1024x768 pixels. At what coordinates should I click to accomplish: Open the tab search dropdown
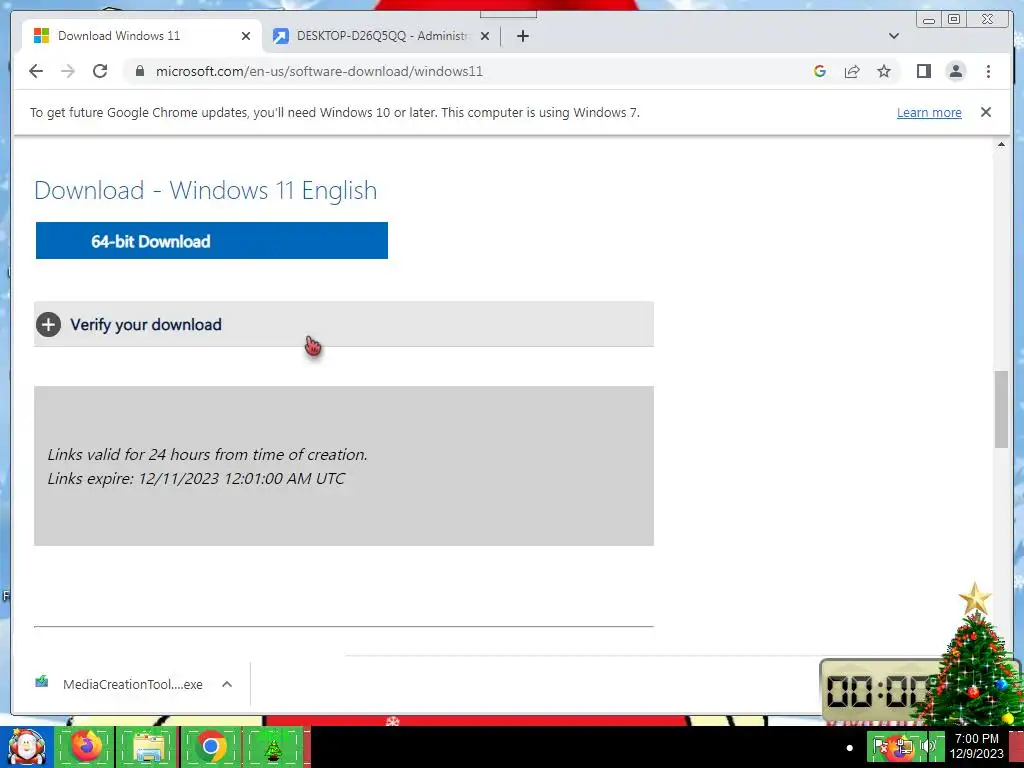(x=894, y=36)
